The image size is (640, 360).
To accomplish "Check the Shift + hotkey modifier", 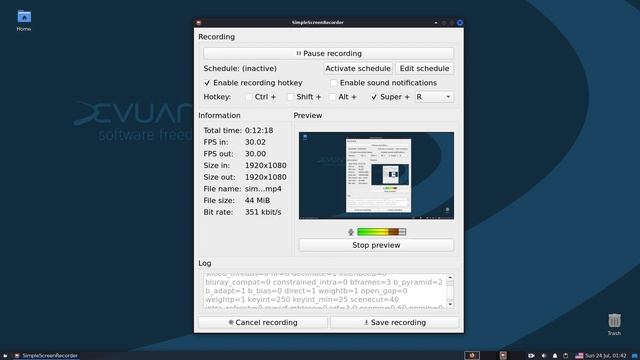I will (290, 97).
